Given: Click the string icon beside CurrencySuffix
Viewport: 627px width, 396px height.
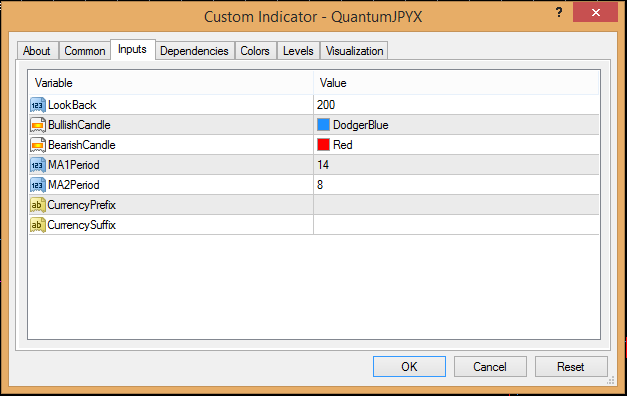Looking at the screenshot, I should 38,225.
